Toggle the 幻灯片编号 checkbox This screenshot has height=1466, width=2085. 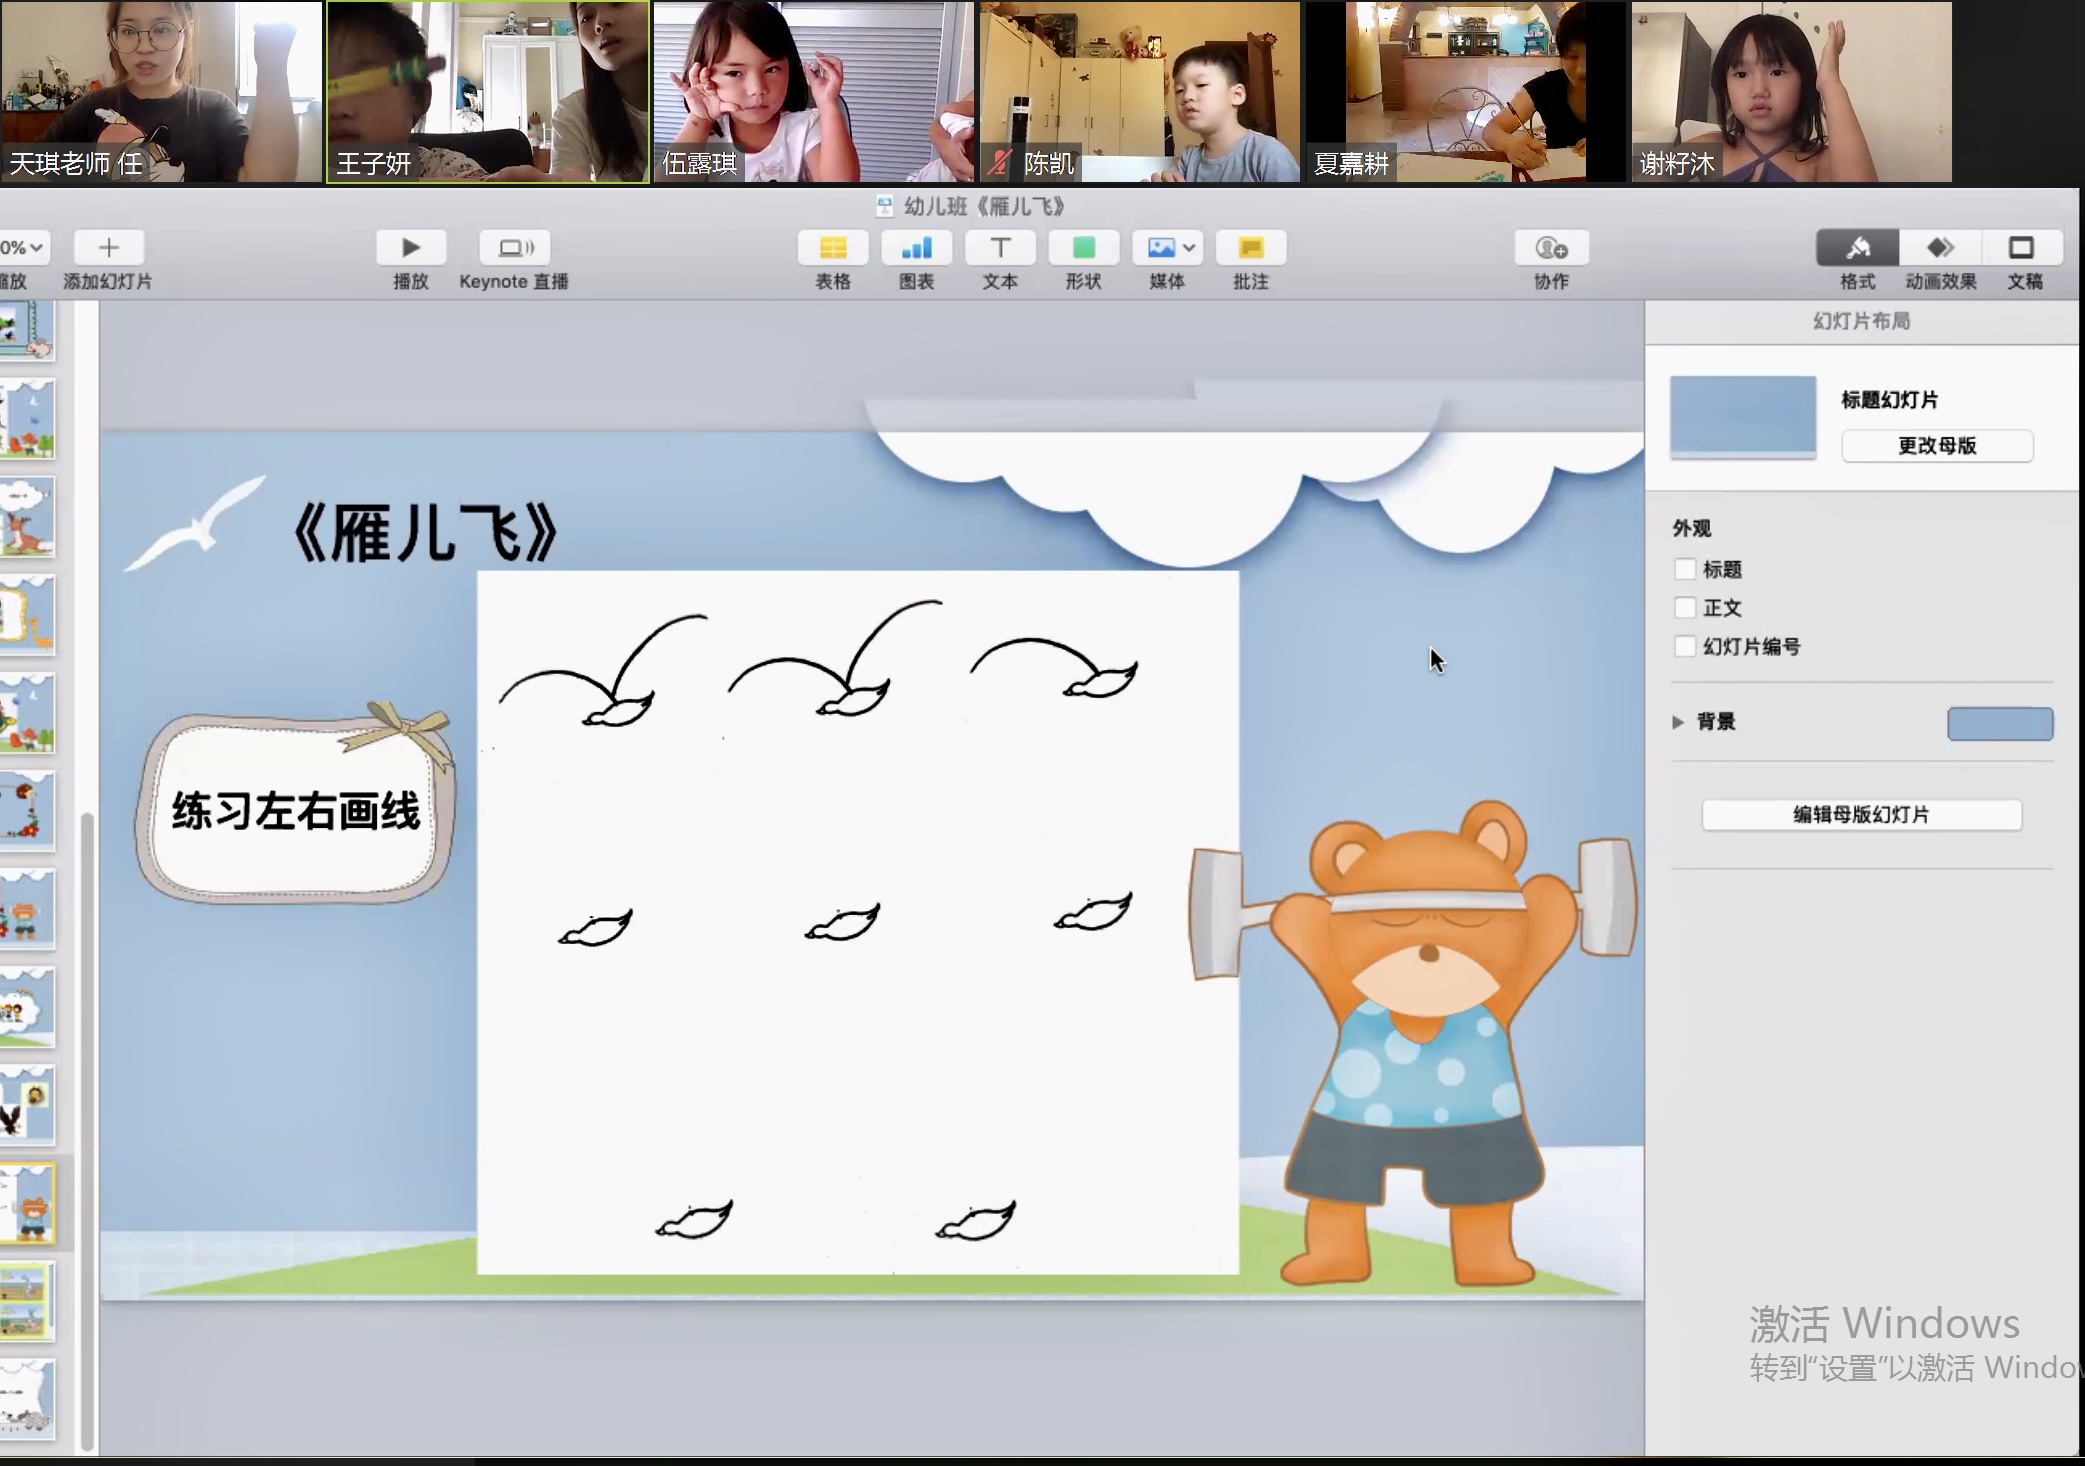[x=1685, y=646]
